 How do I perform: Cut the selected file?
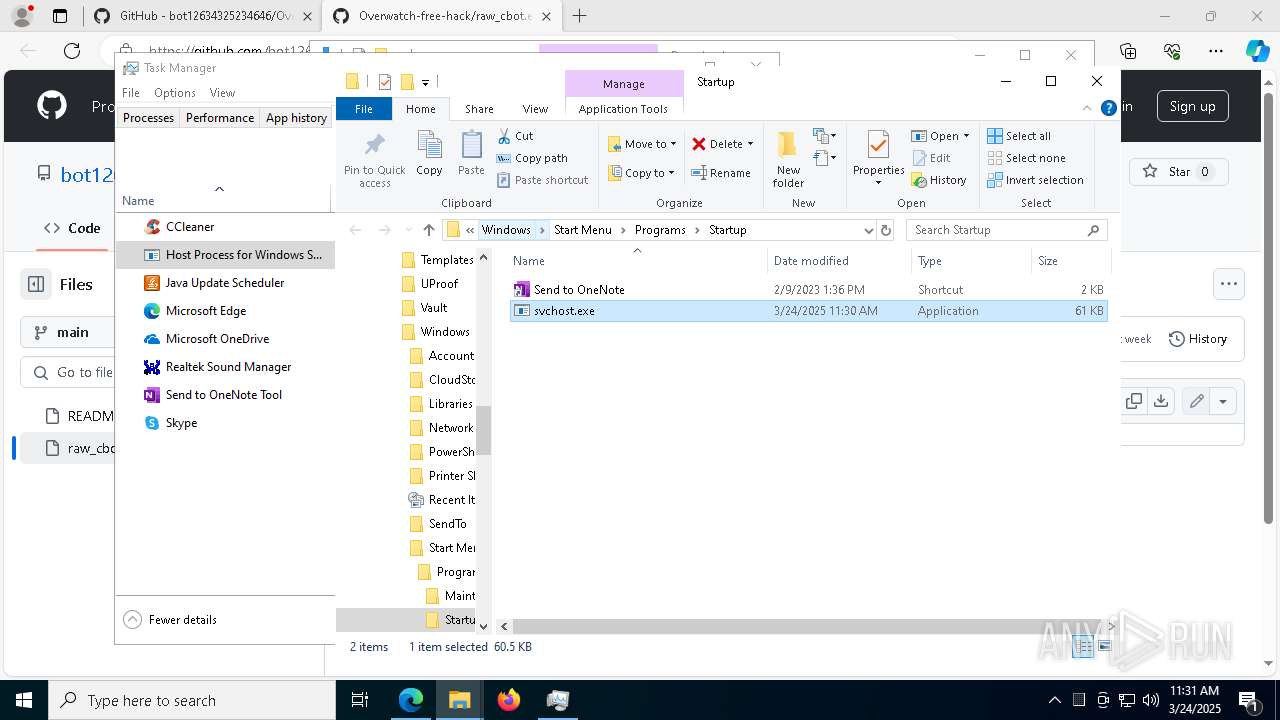pyautogui.click(x=515, y=136)
